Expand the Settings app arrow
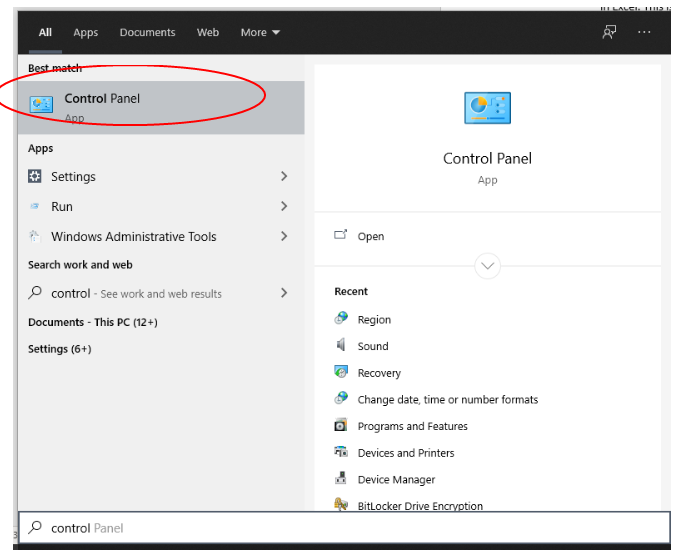677x554 pixels. coord(284,177)
